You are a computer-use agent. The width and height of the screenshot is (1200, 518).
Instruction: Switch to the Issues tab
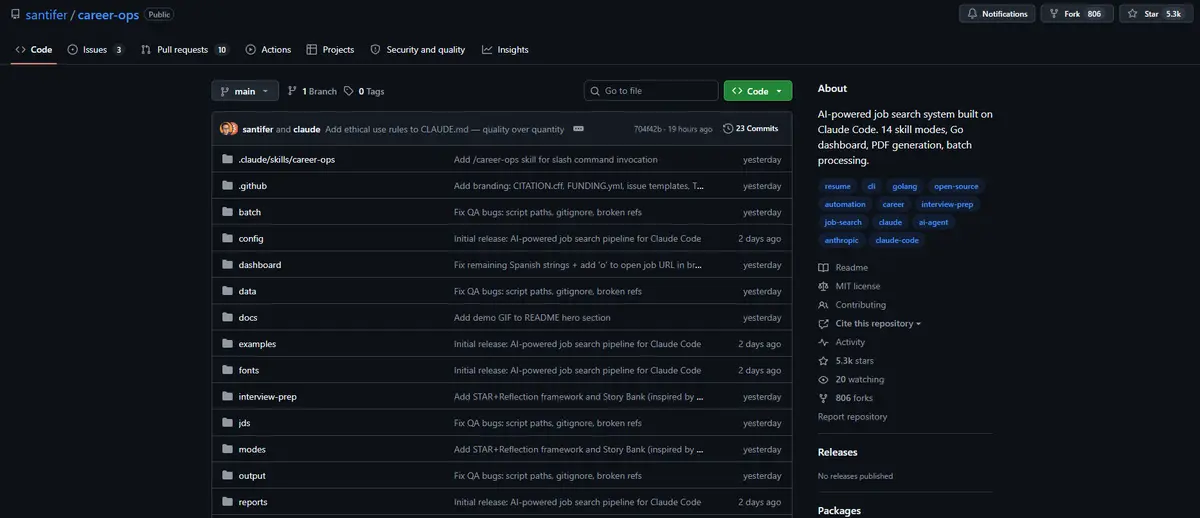95,50
